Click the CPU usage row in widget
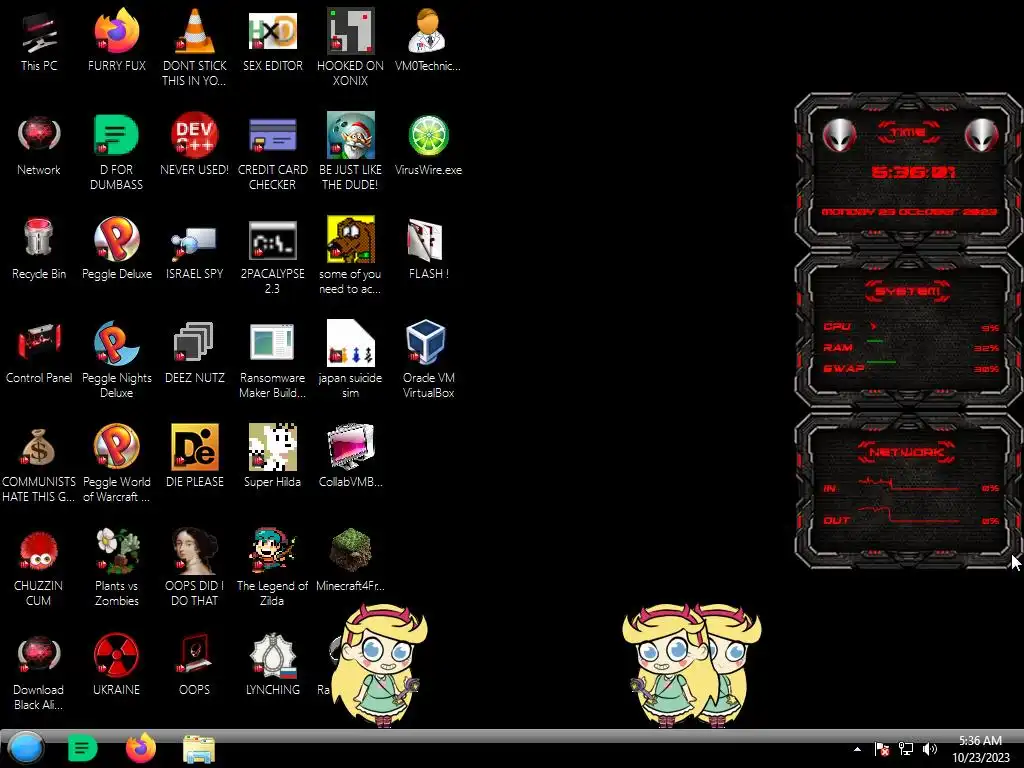 click(911, 327)
